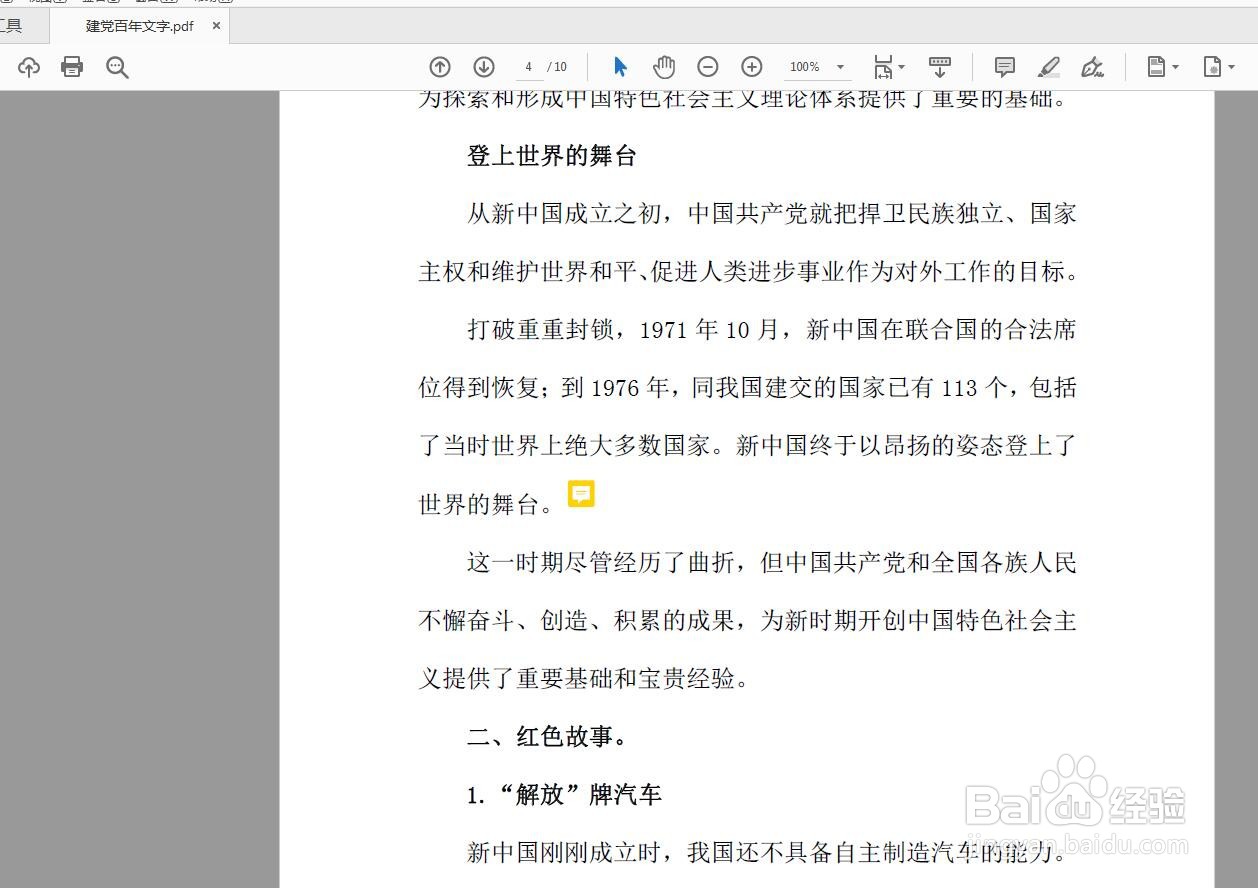This screenshot has height=888, width=1258.
Task: Click the line starting 打破重重封锁
Action: [772, 330]
